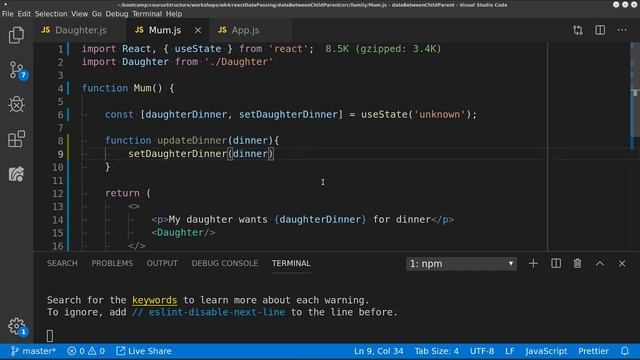Screen dimensions: 640x360
Task: Open the View menu
Action: 80,14
